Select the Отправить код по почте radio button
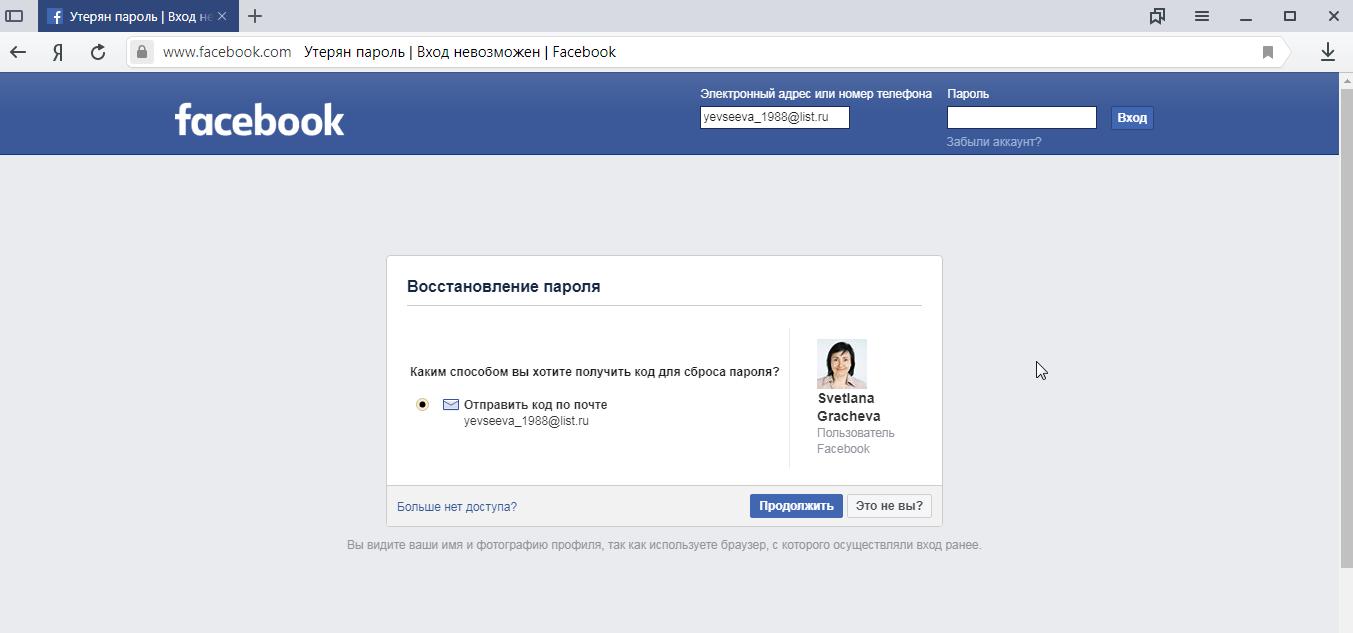The width and height of the screenshot is (1353, 633). pos(422,405)
